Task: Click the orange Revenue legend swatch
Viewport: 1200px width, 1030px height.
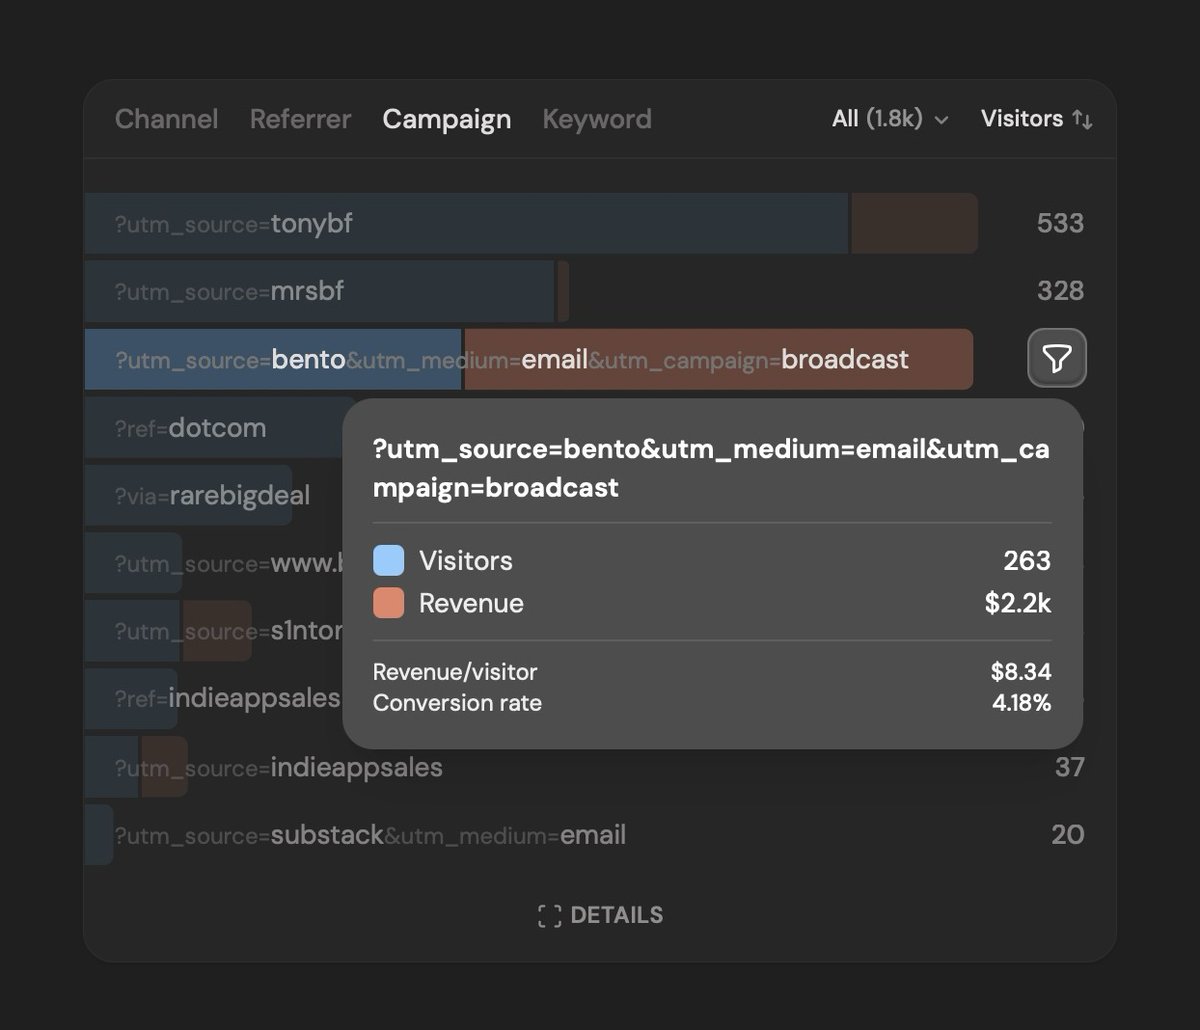Action: (x=387, y=604)
